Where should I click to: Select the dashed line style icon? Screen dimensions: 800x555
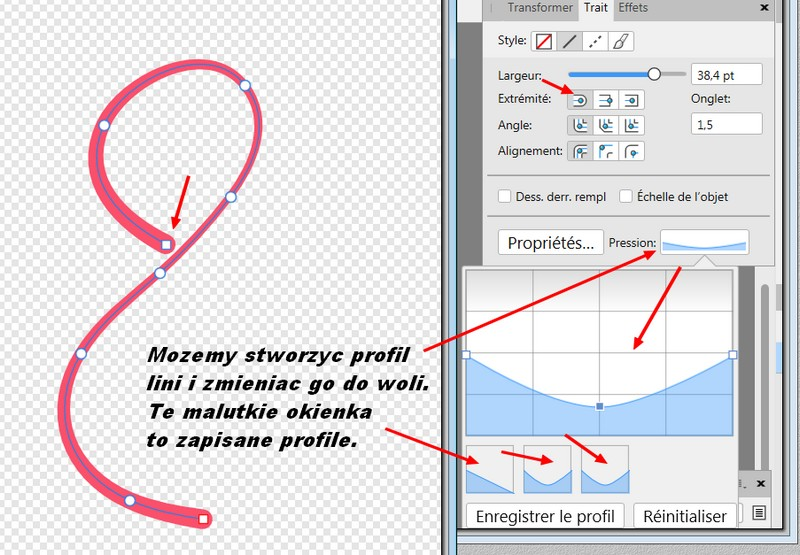click(x=595, y=41)
